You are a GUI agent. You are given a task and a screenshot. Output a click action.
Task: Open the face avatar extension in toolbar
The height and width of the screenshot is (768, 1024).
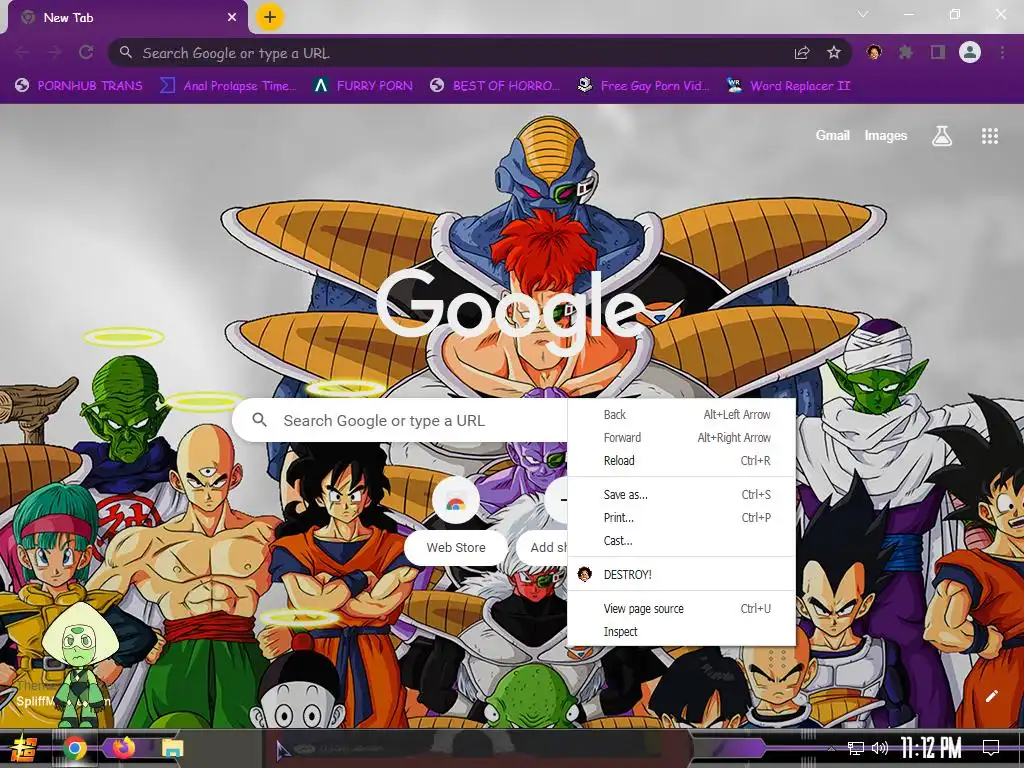point(874,52)
